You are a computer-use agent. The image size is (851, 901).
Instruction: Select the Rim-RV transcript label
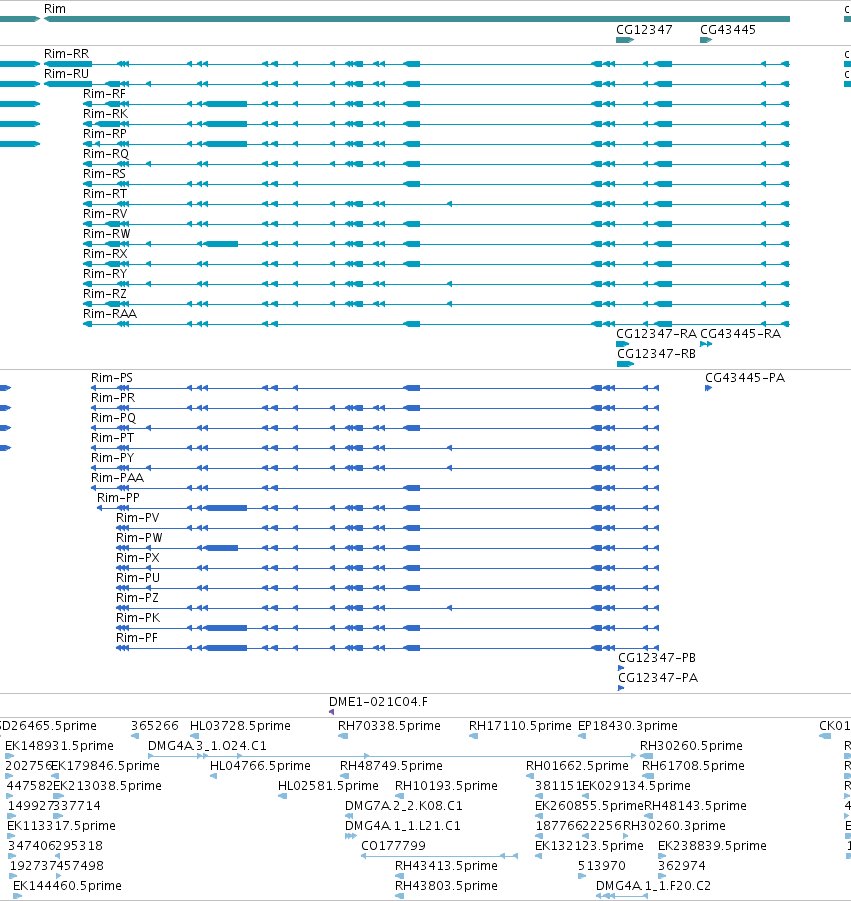105,214
